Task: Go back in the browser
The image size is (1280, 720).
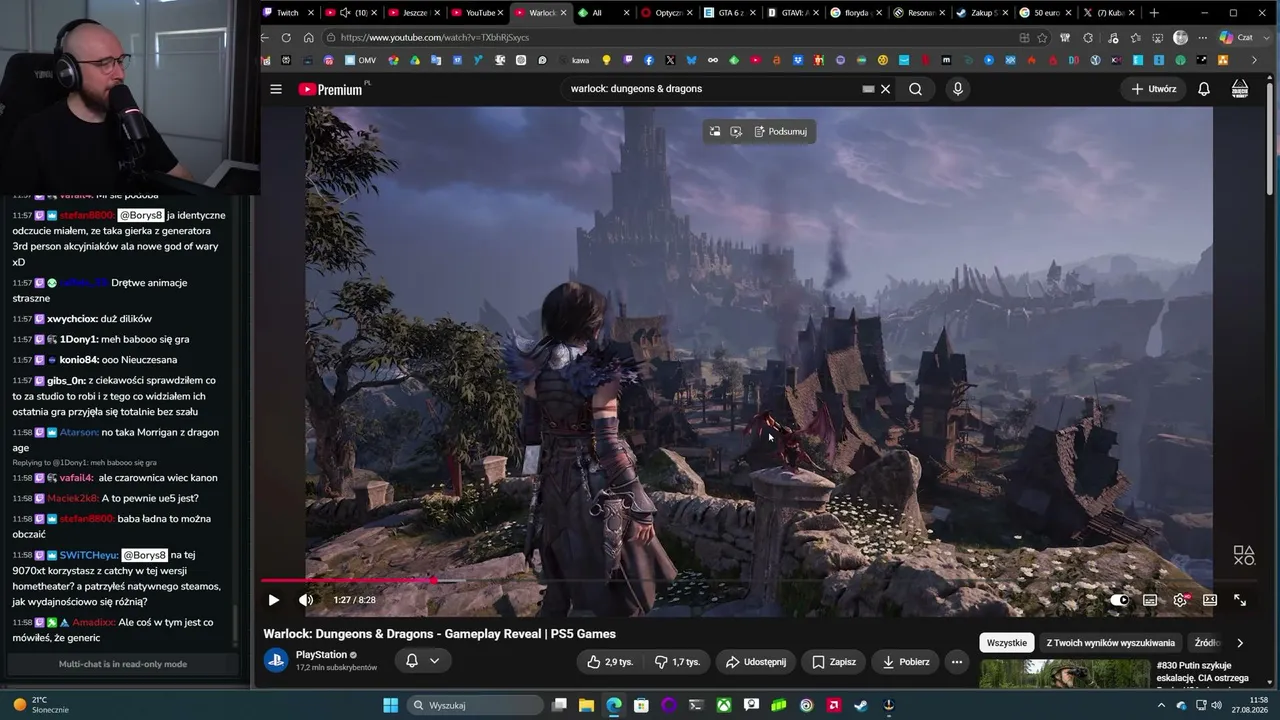Action: tap(265, 38)
